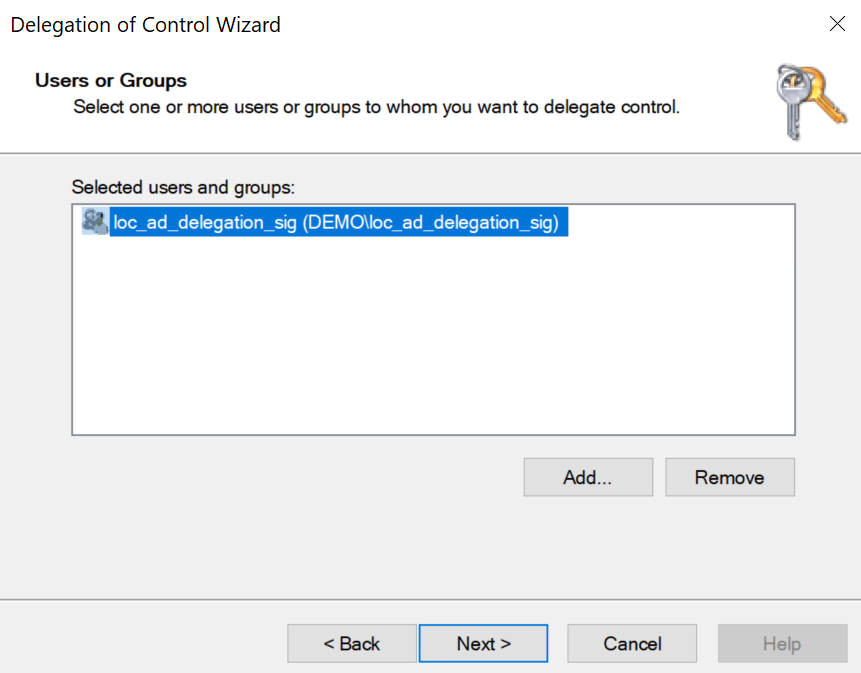Proceed with the Next > button
Viewport: 861px width, 673px height.
click(x=483, y=643)
